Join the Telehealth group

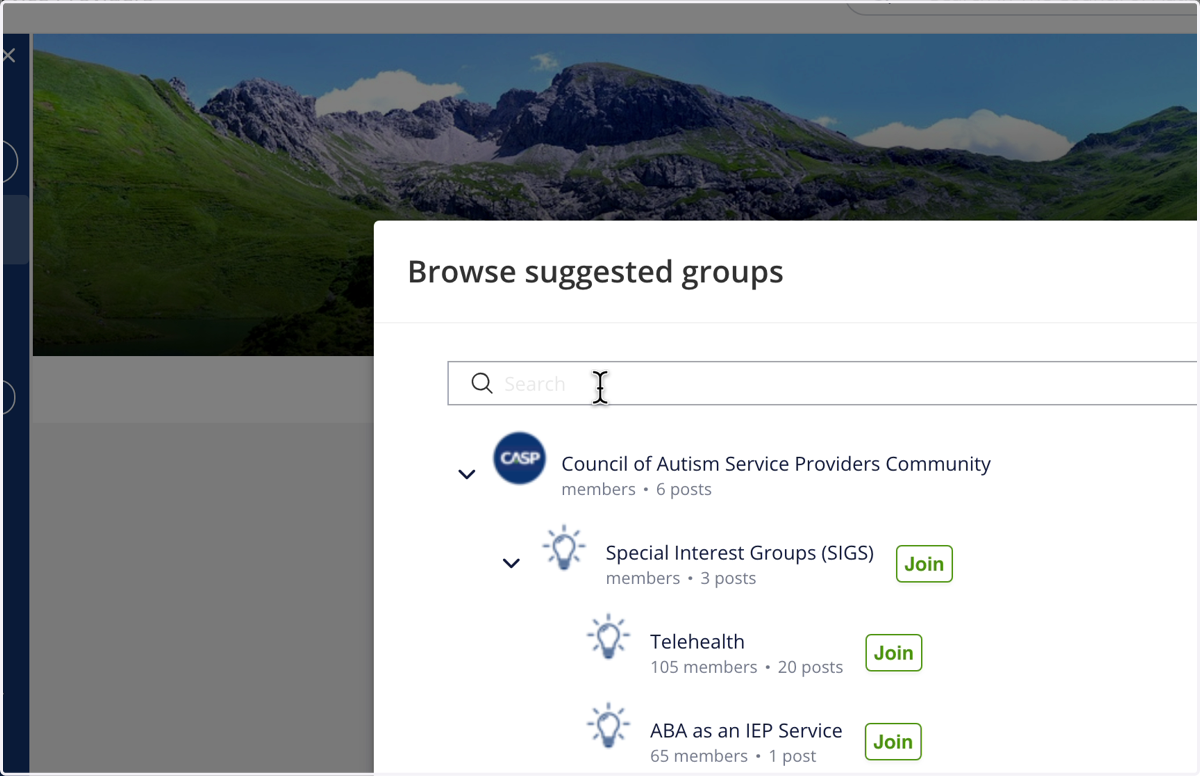click(893, 653)
